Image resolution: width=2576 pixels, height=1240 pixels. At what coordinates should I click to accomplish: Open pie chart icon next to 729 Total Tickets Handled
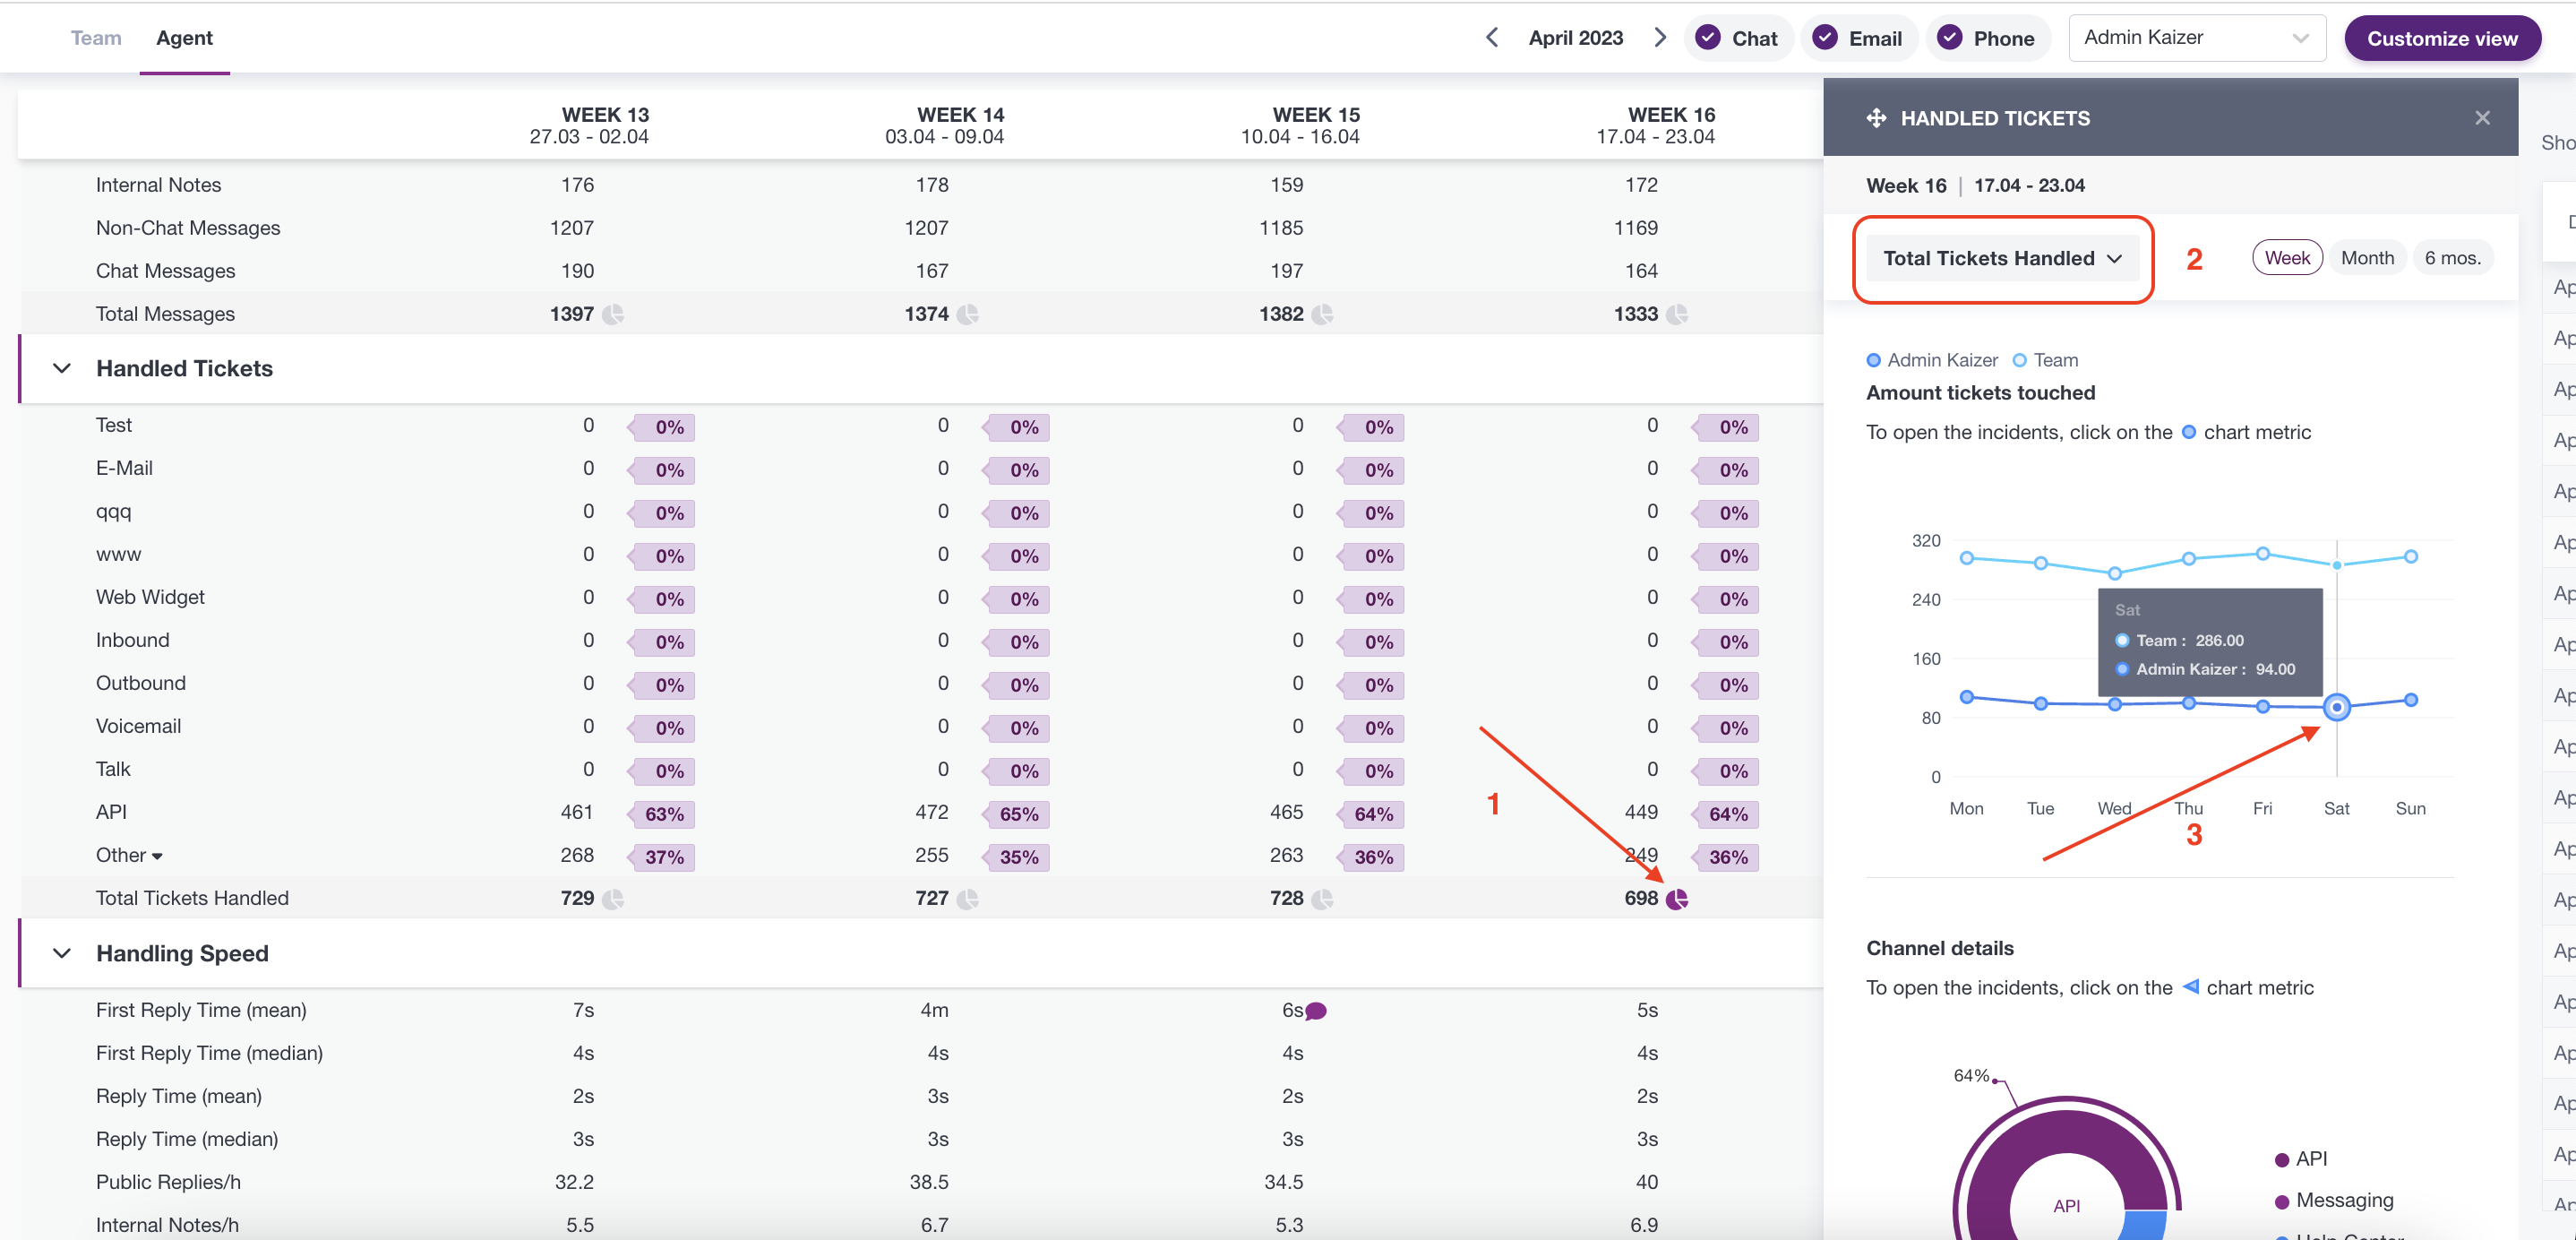click(x=613, y=899)
